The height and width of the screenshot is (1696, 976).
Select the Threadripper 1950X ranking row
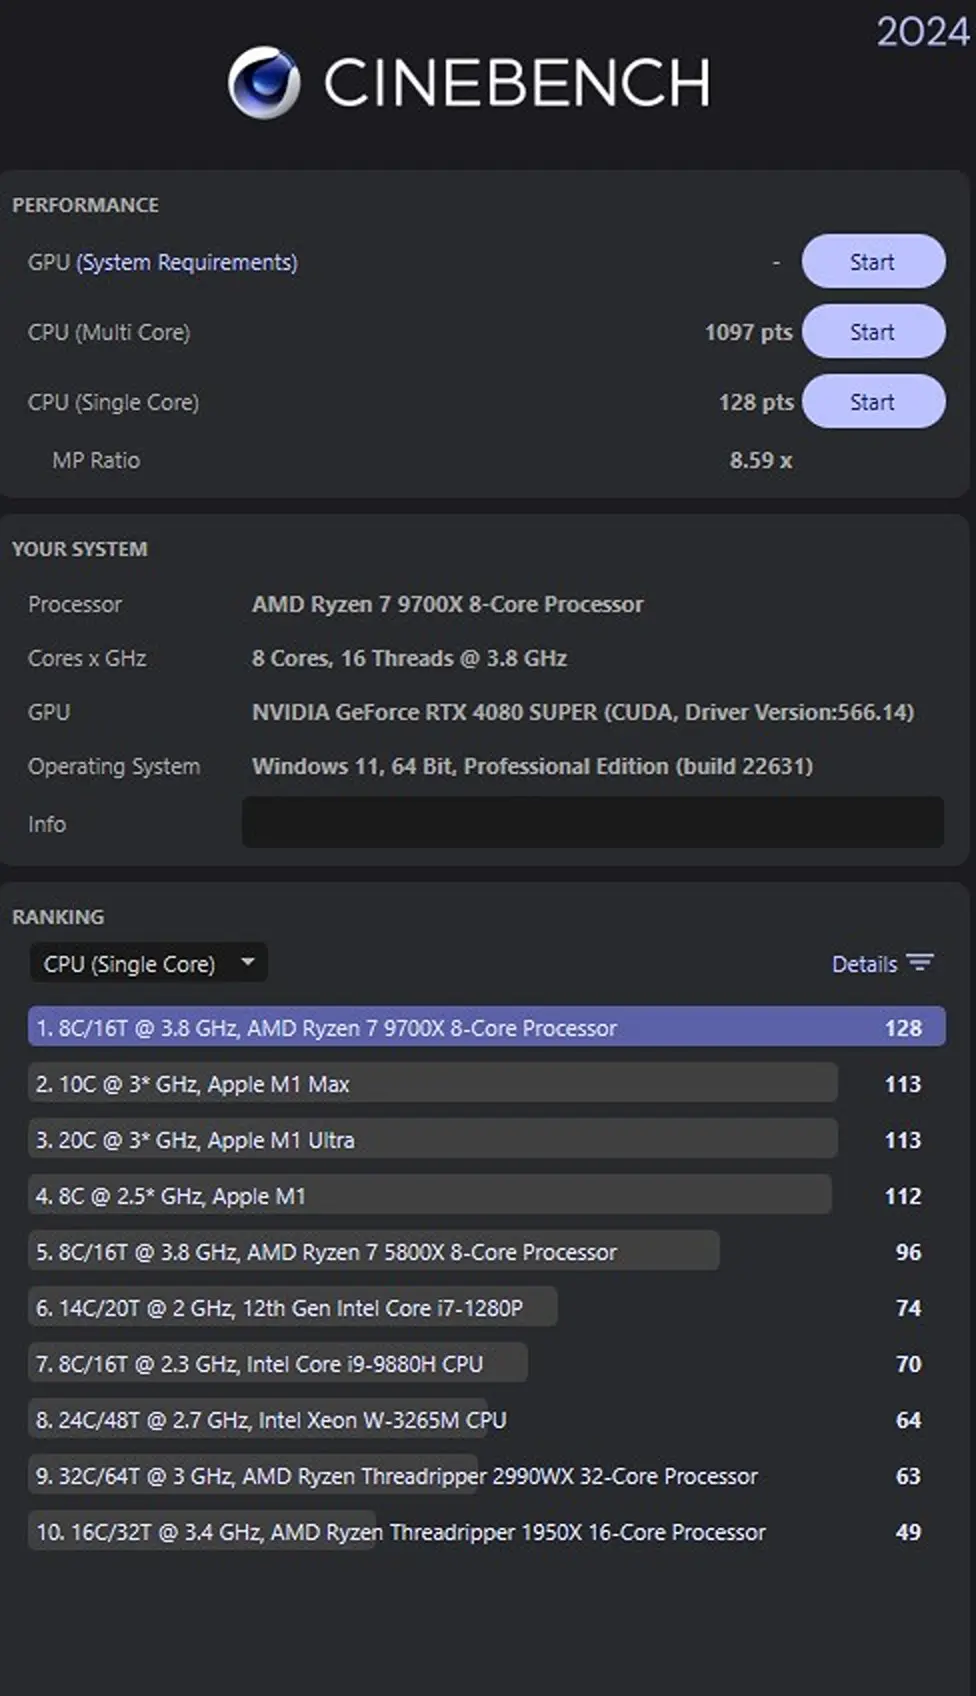pos(486,1531)
